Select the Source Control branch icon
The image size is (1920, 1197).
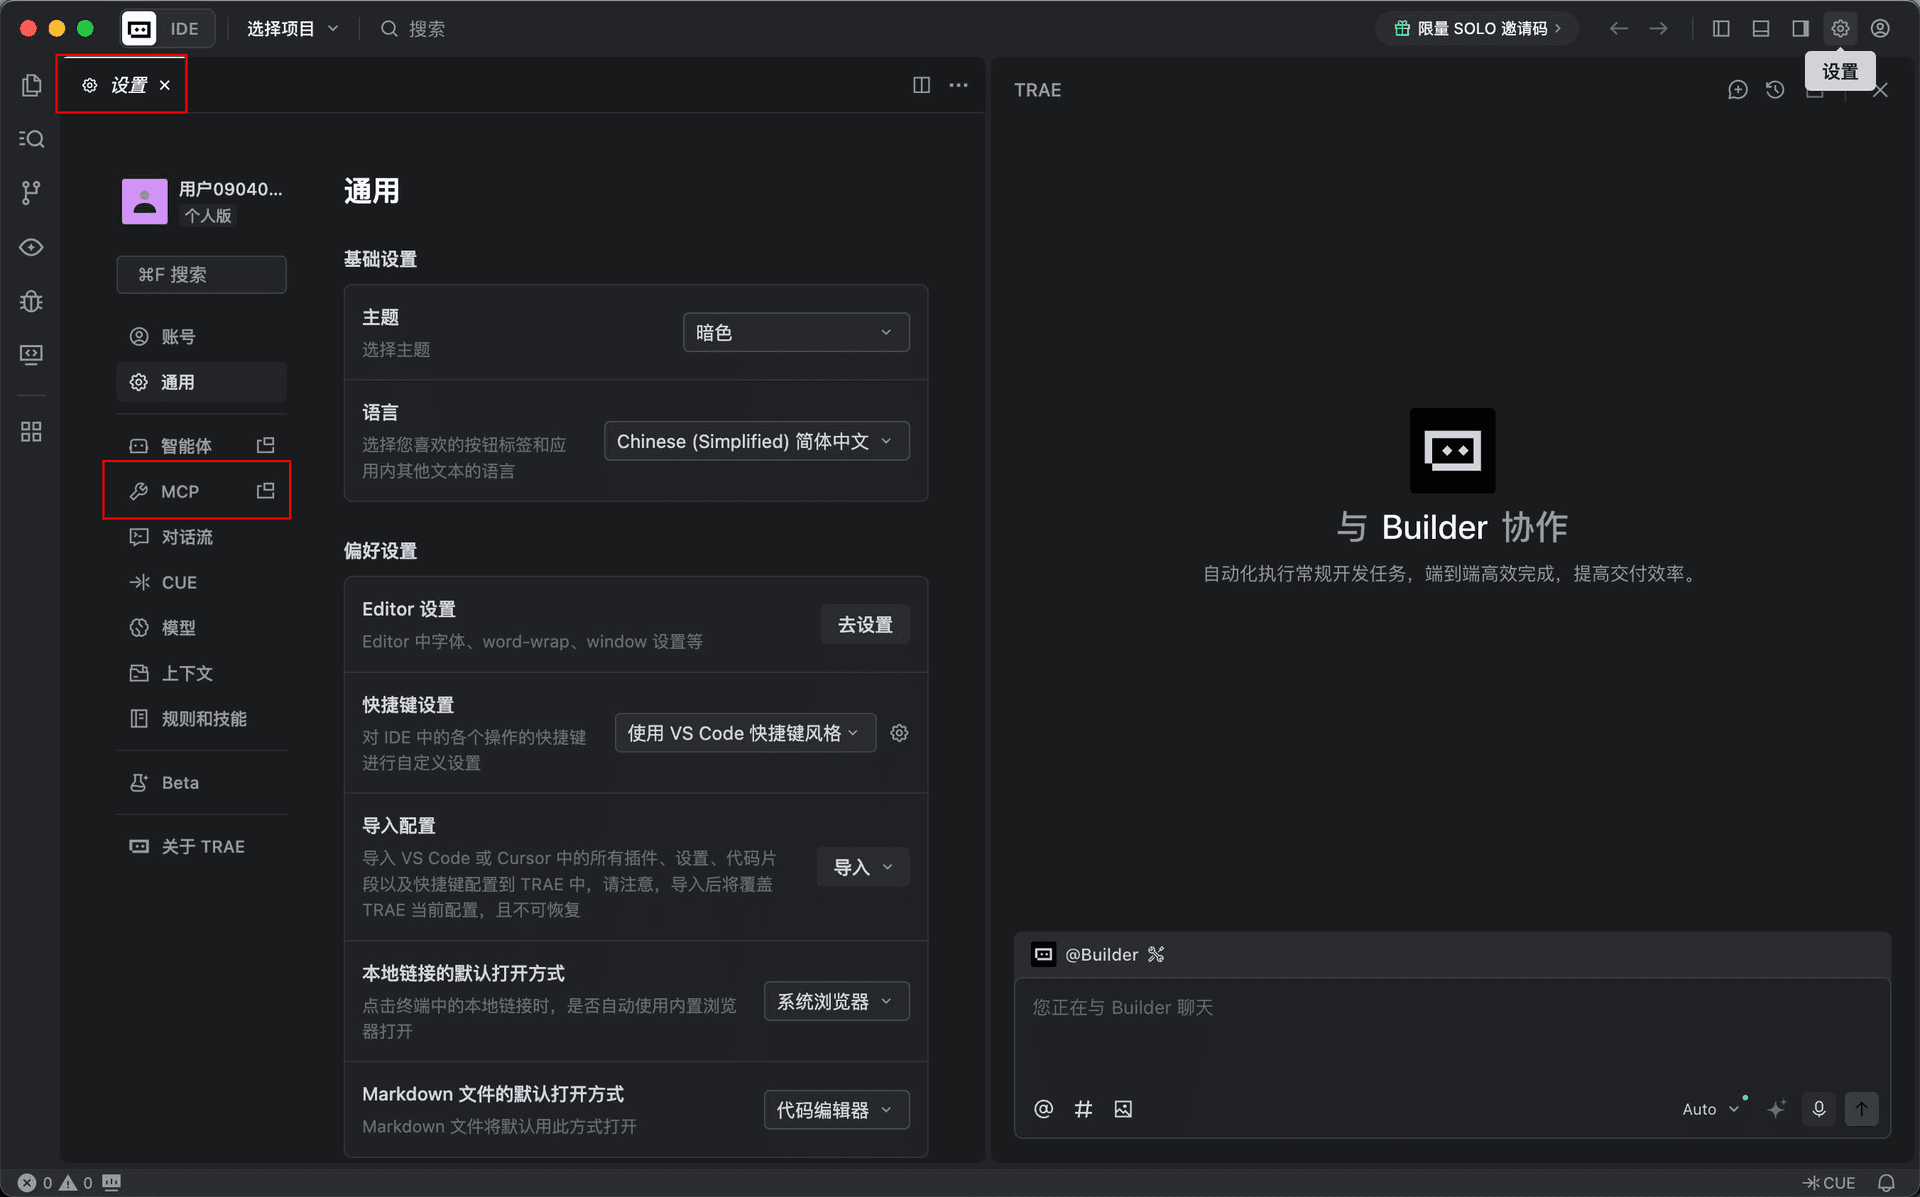click(31, 193)
